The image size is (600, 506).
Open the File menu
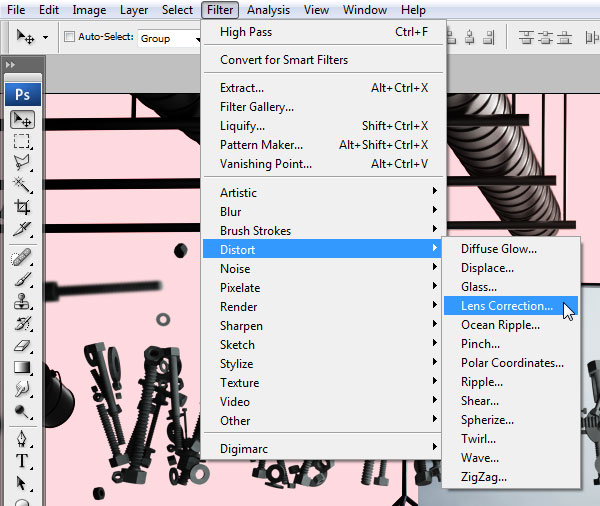(x=16, y=10)
